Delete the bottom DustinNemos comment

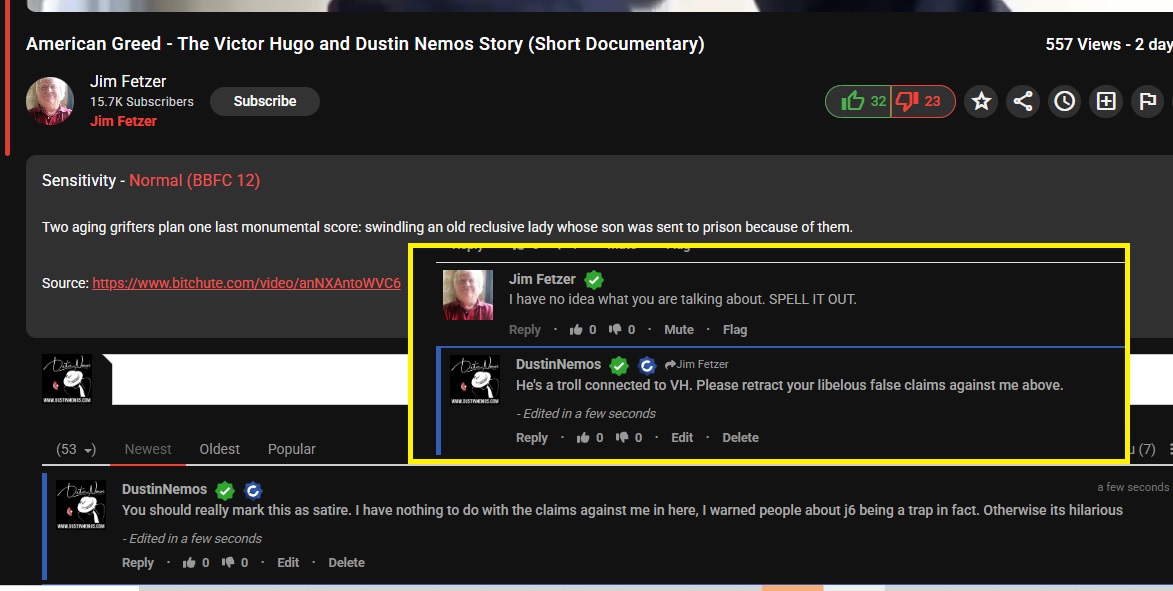(x=346, y=563)
